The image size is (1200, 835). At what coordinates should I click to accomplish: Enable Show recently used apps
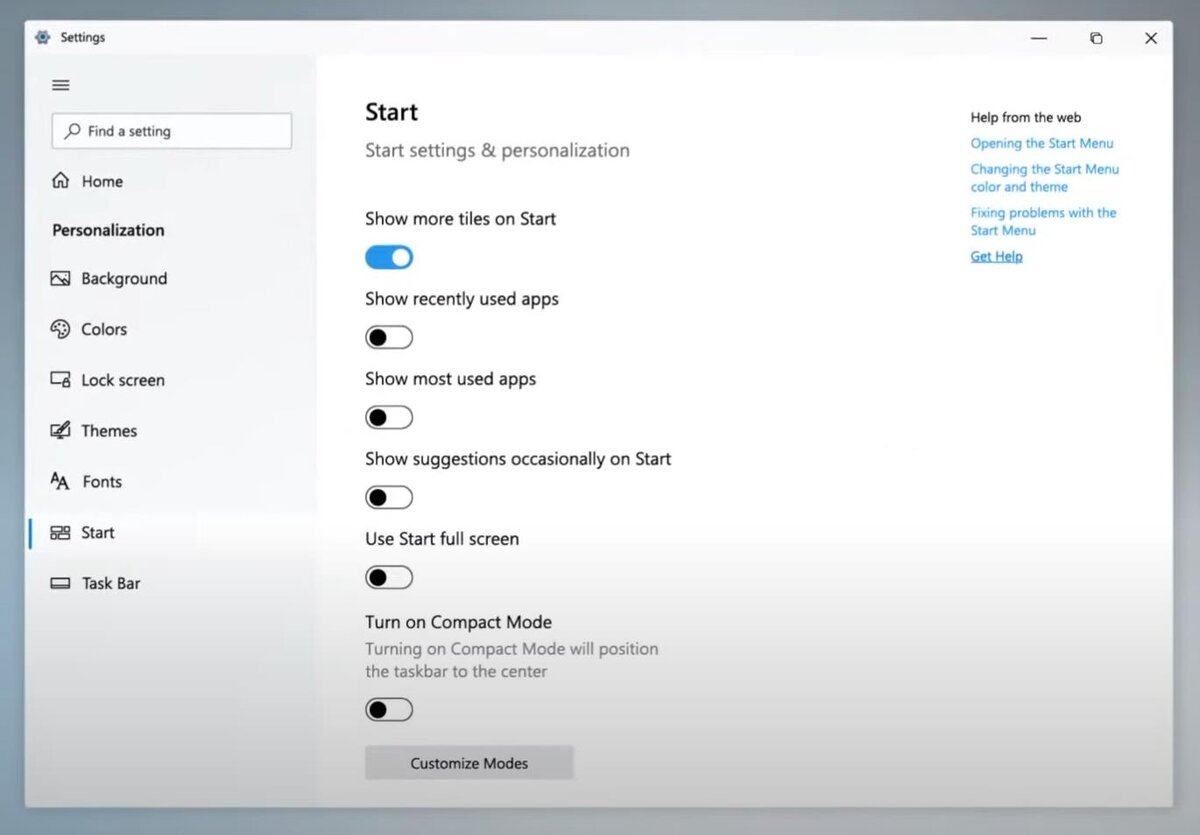point(389,337)
